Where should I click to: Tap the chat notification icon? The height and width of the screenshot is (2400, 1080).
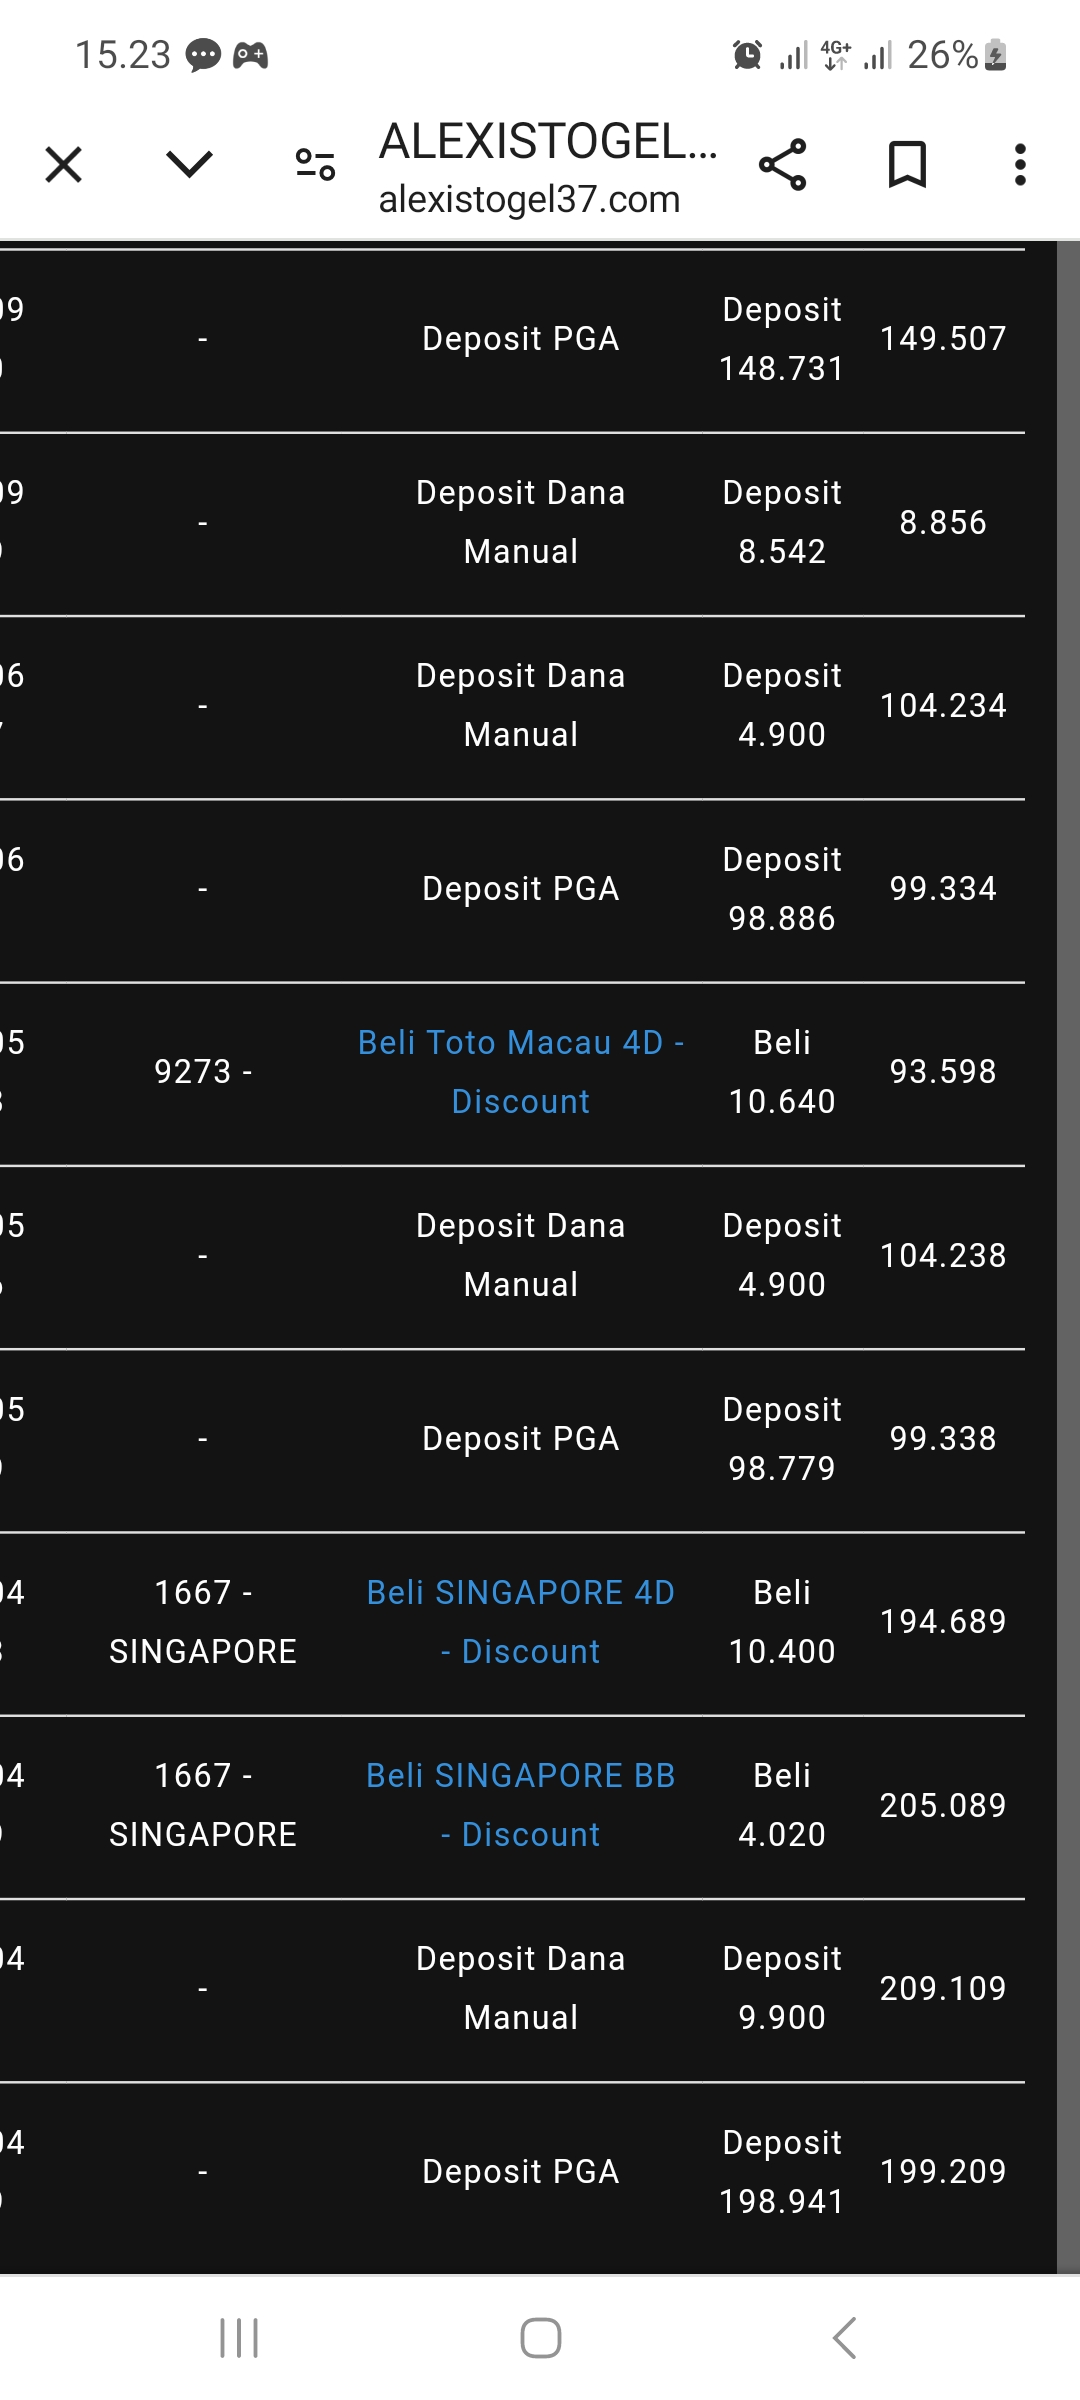[204, 55]
